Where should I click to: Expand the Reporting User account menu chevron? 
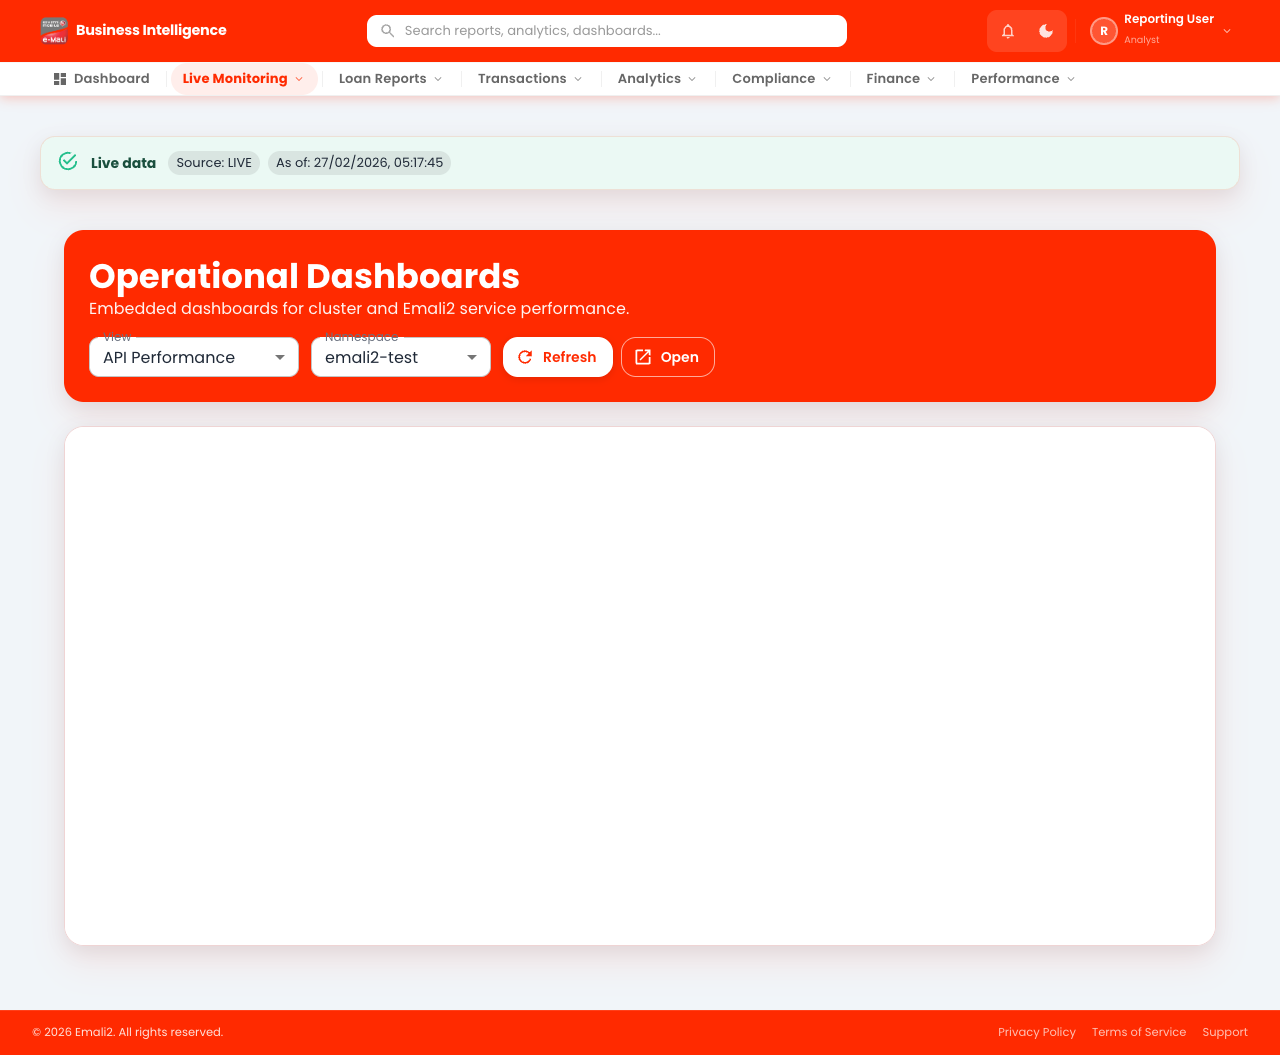[x=1227, y=31]
